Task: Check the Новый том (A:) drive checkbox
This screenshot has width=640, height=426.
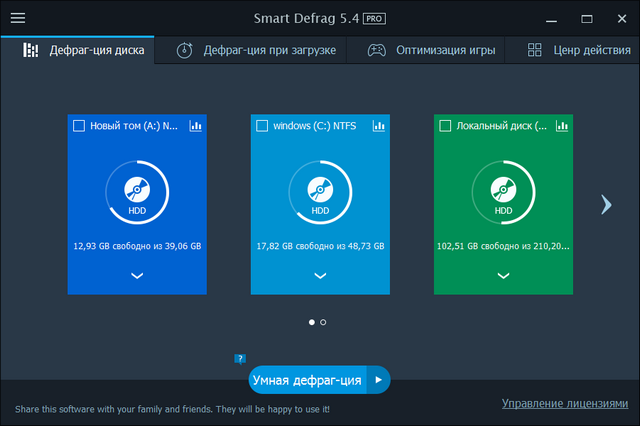Action: [79, 126]
